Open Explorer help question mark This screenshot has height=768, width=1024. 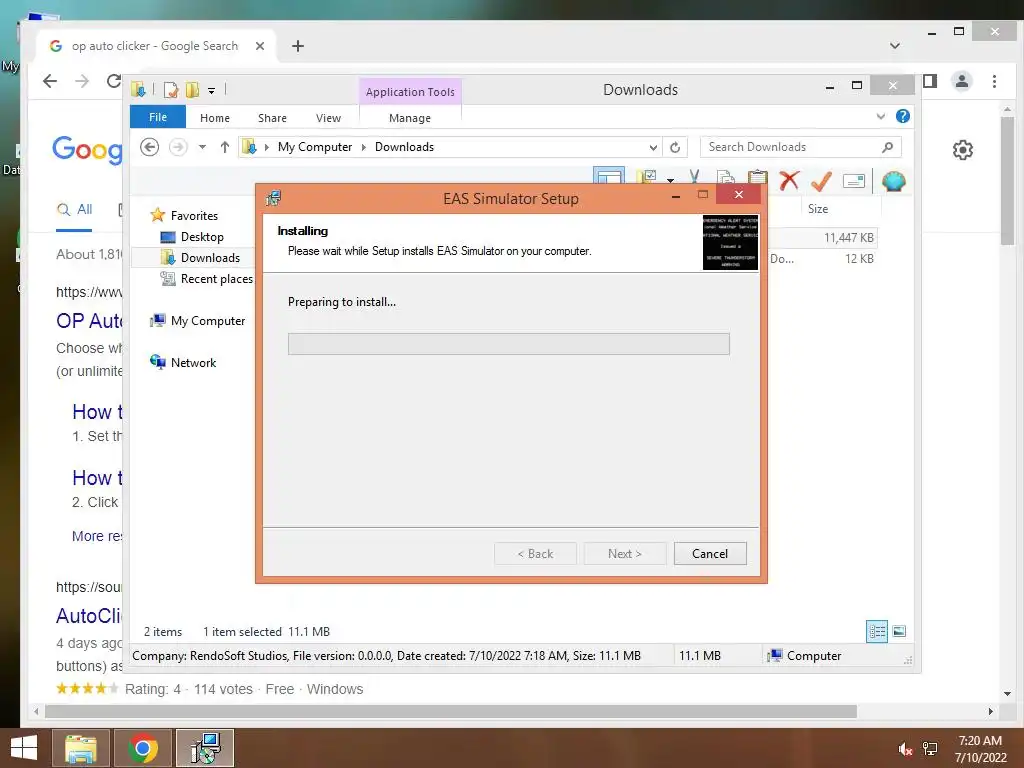[x=903, y=116]
